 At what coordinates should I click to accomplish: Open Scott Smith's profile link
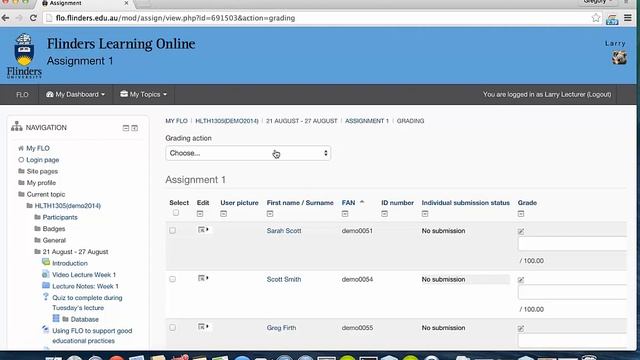284,279
